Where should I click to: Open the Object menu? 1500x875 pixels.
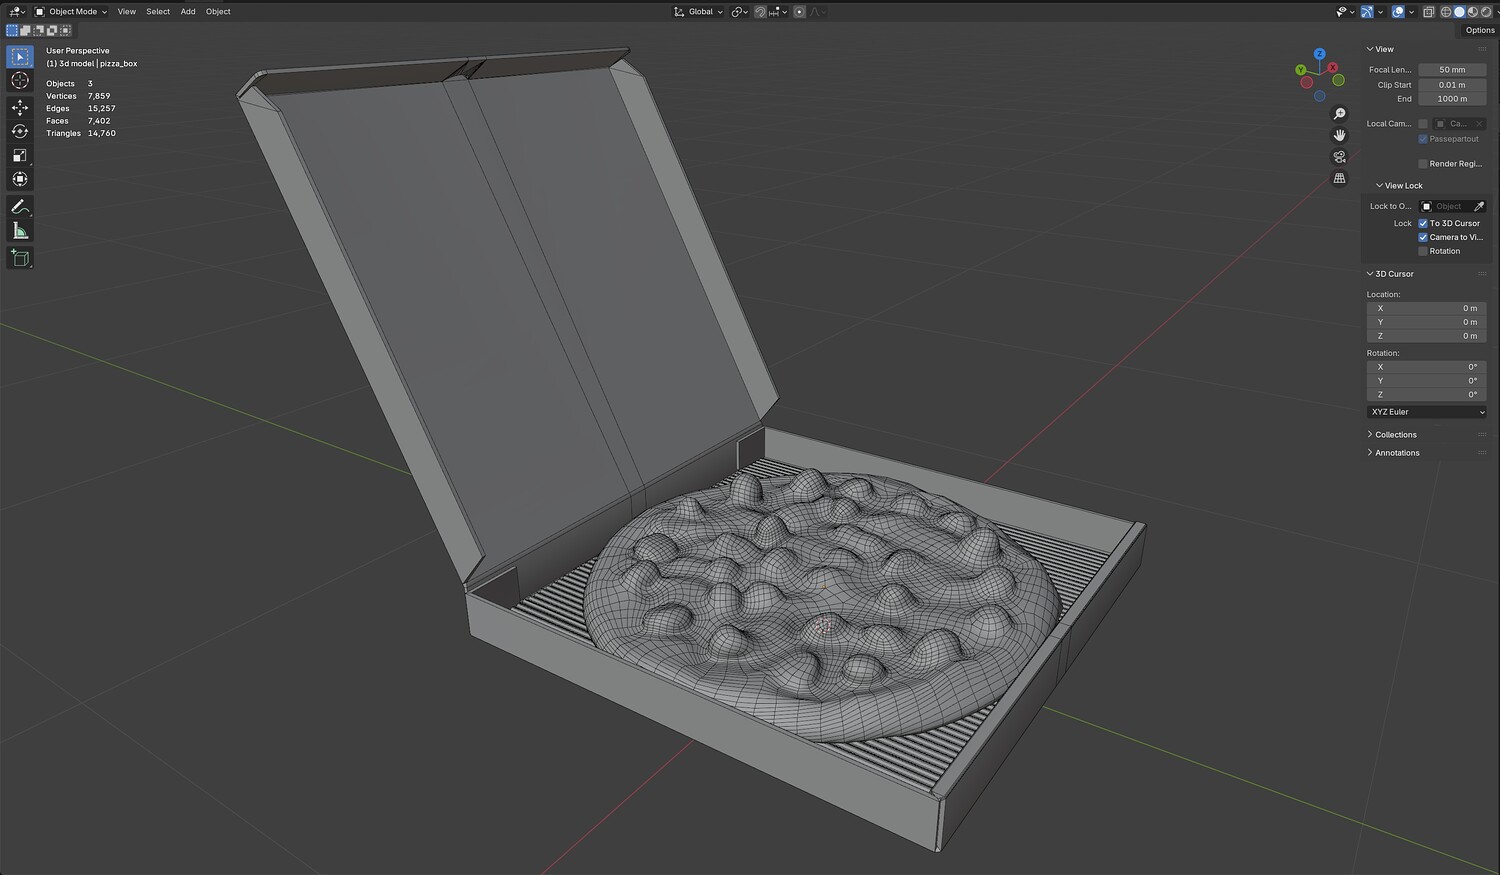point(218,12)
